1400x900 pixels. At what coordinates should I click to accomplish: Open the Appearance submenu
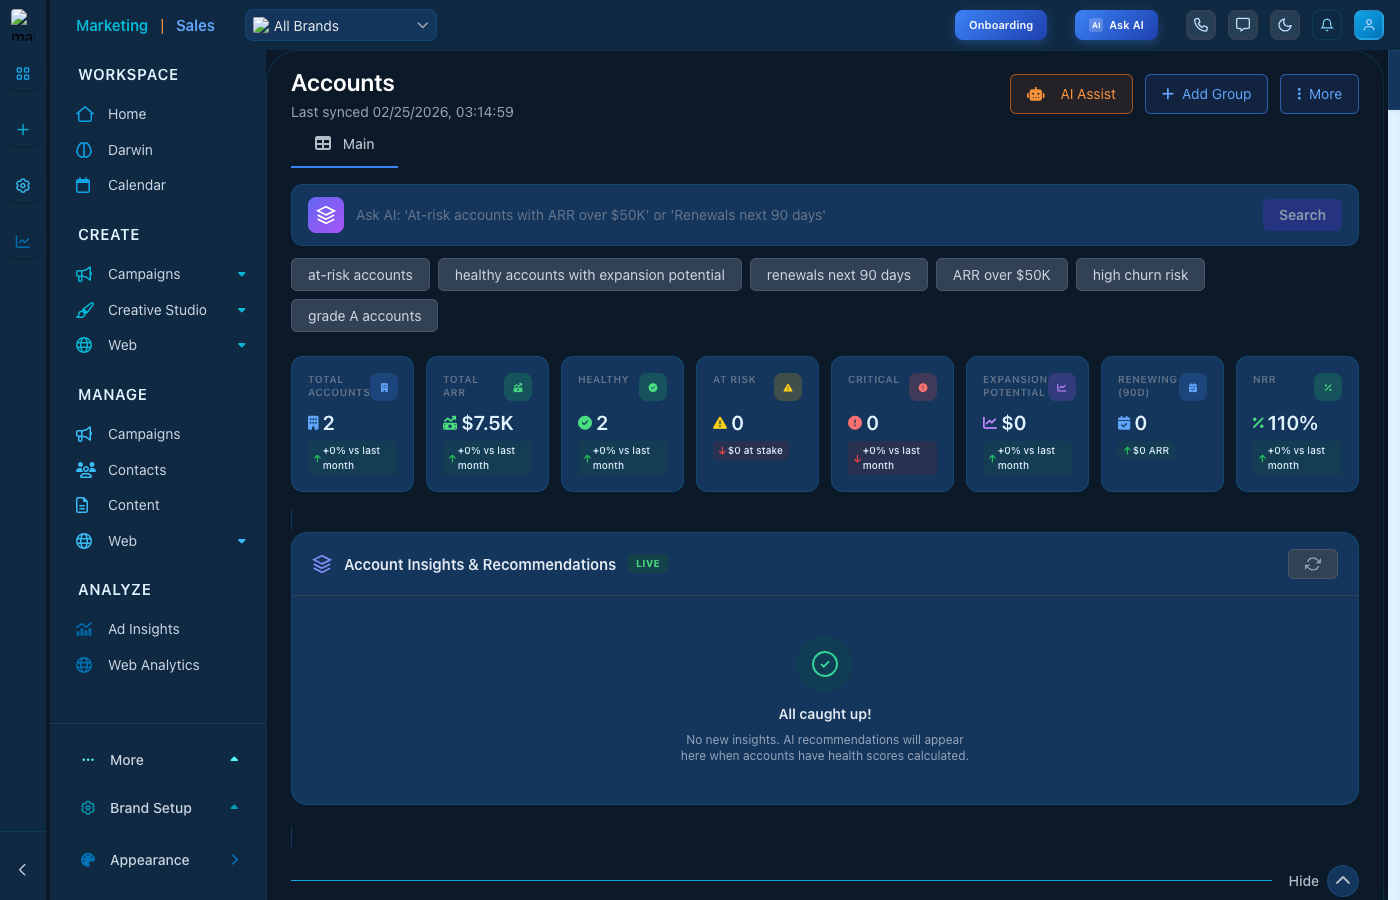tap(235, 860)
